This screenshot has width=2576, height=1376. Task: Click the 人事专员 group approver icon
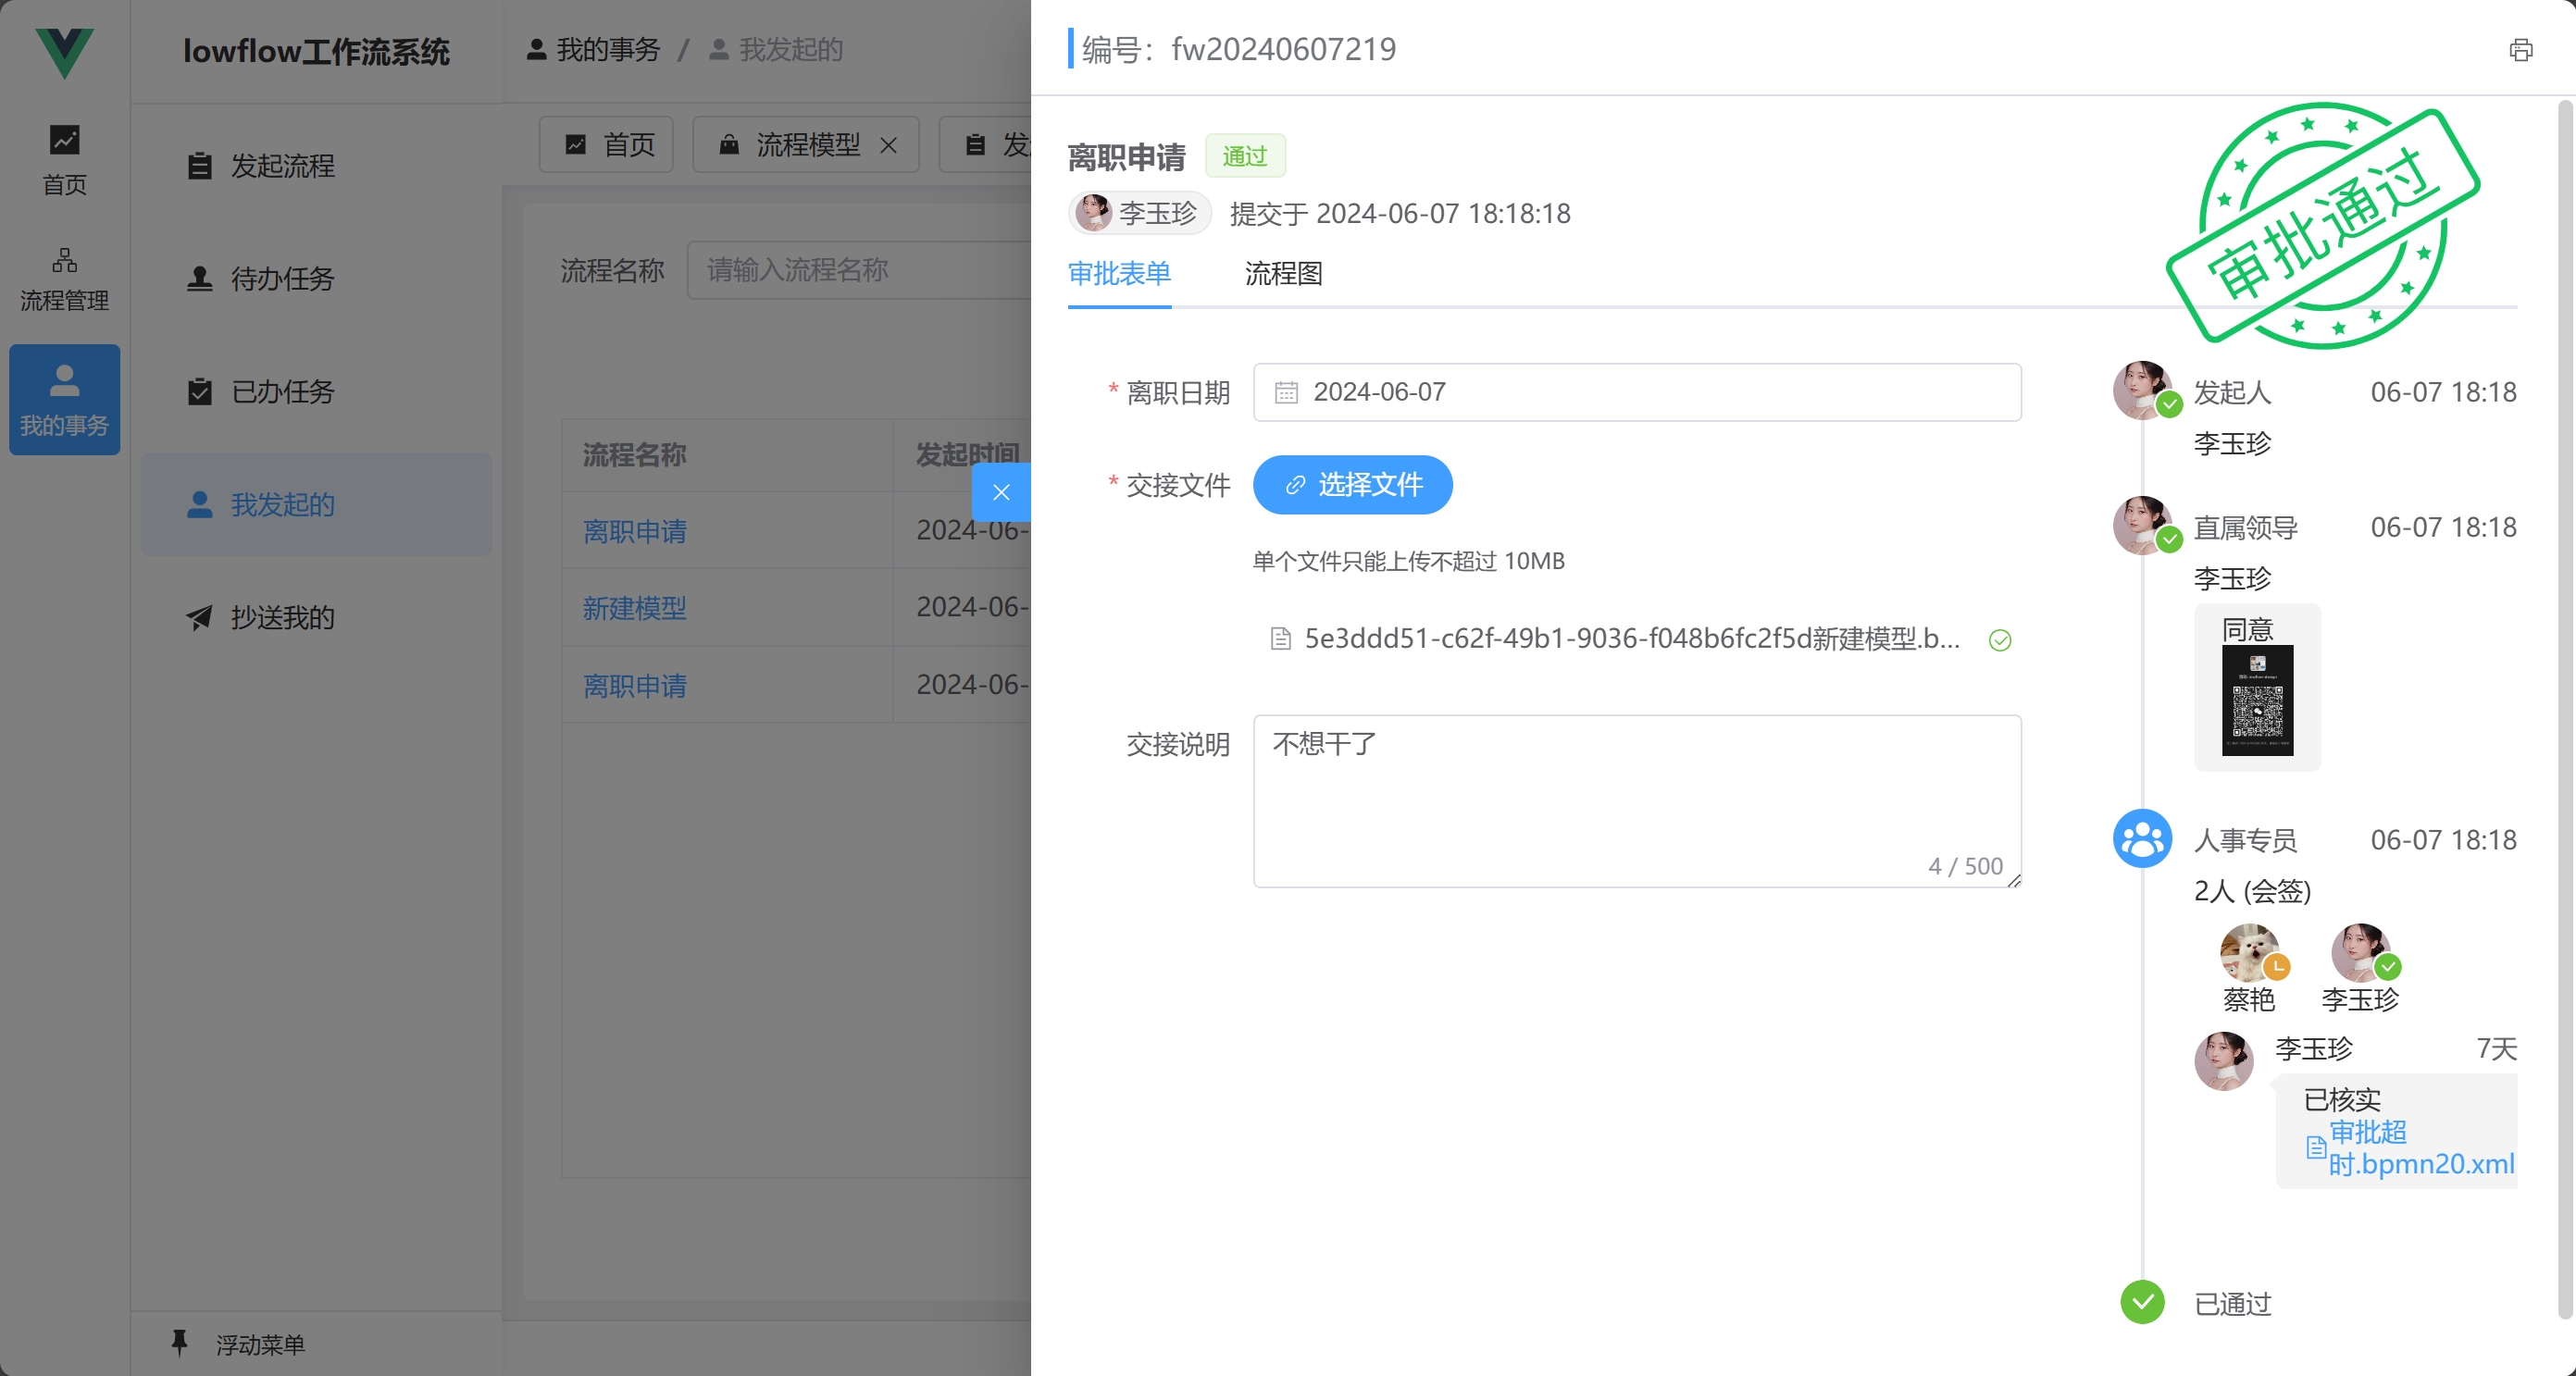click(x=2142, y=838)
